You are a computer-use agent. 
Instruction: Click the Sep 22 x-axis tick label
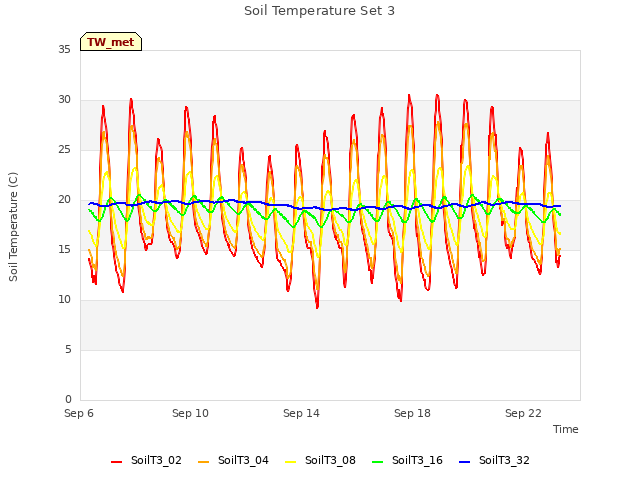pyautogui.click(x=523, y=413)
